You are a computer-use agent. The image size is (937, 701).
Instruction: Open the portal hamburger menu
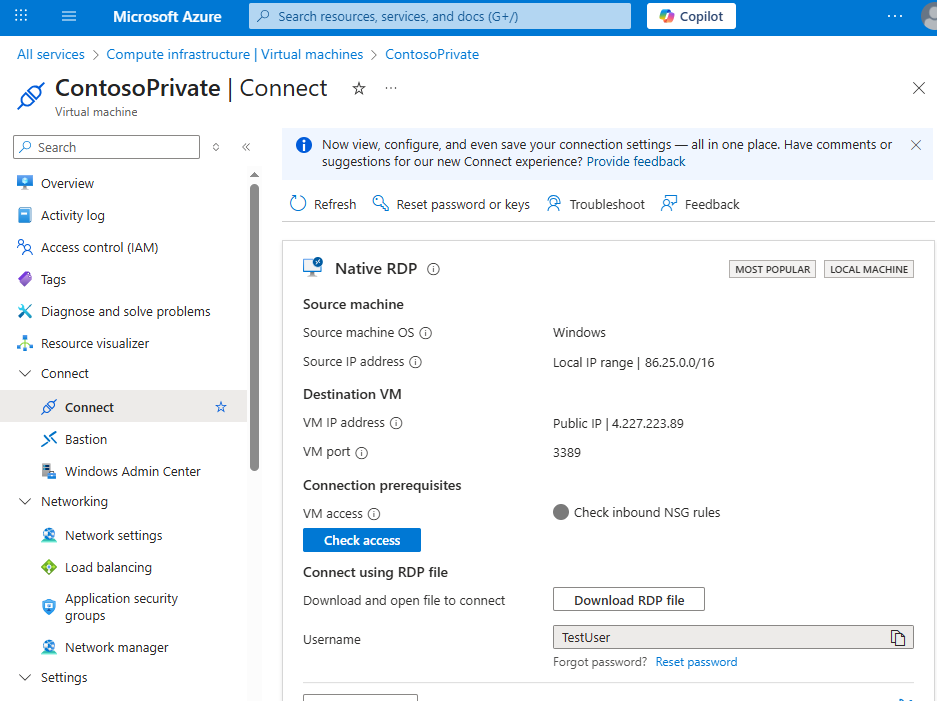(69, 16)
